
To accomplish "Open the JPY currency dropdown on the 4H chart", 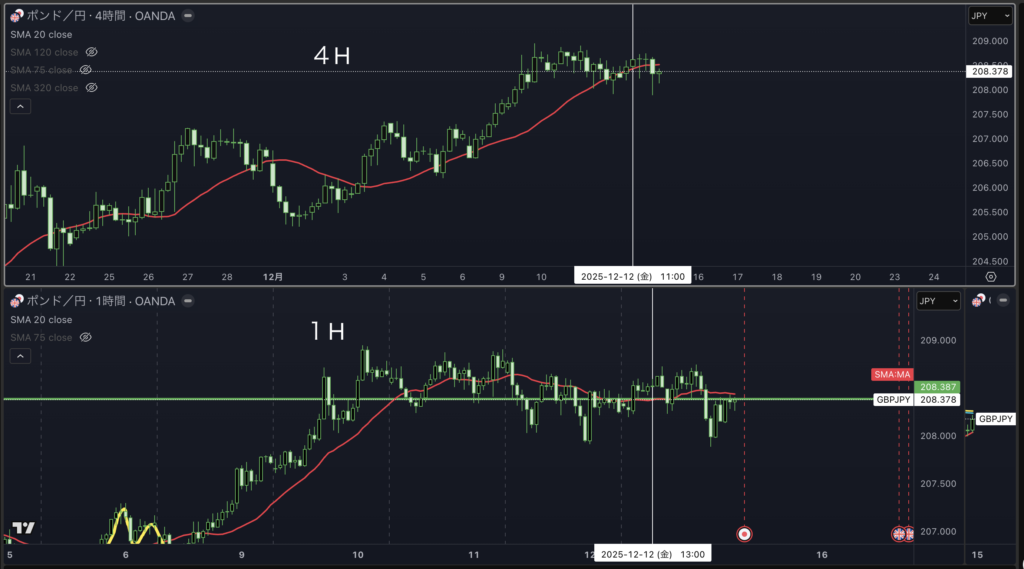I will (x=989, y=16).
